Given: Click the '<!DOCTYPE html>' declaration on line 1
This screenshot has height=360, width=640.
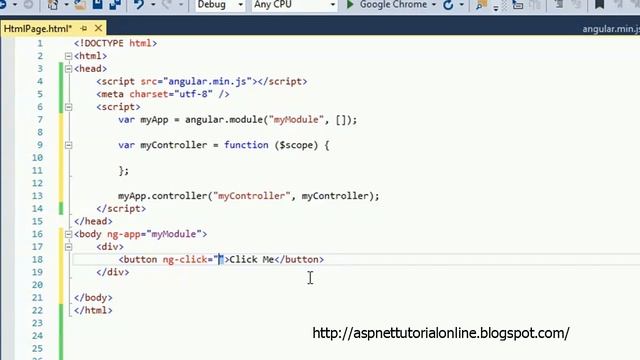Looking at the screenshot, I should click(116, 43).
